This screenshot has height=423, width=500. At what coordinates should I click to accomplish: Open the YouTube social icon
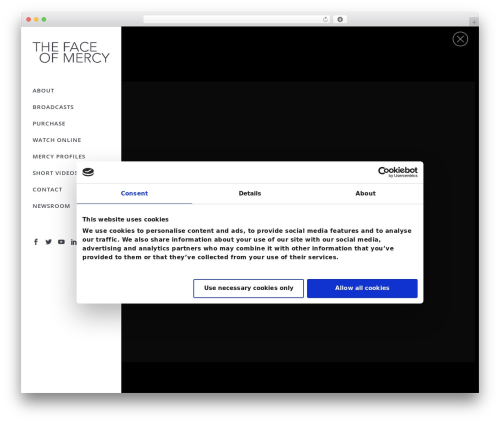point(61,242)
